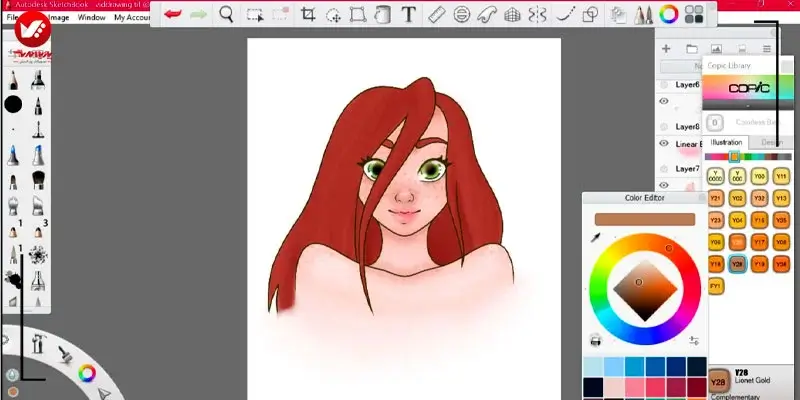Open the Draw Styles shapes tool
The height and width of the screenshot is (400, 800).
coord(590,15)
